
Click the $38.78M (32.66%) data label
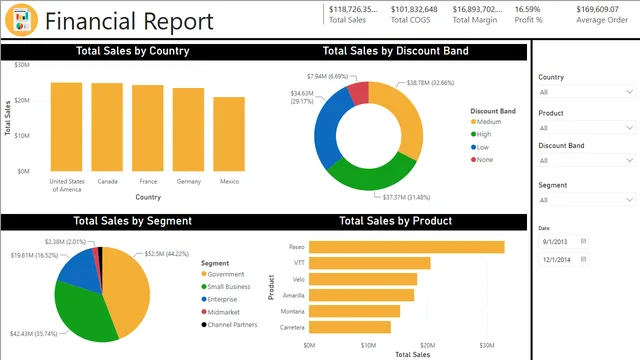coord(430,83)
